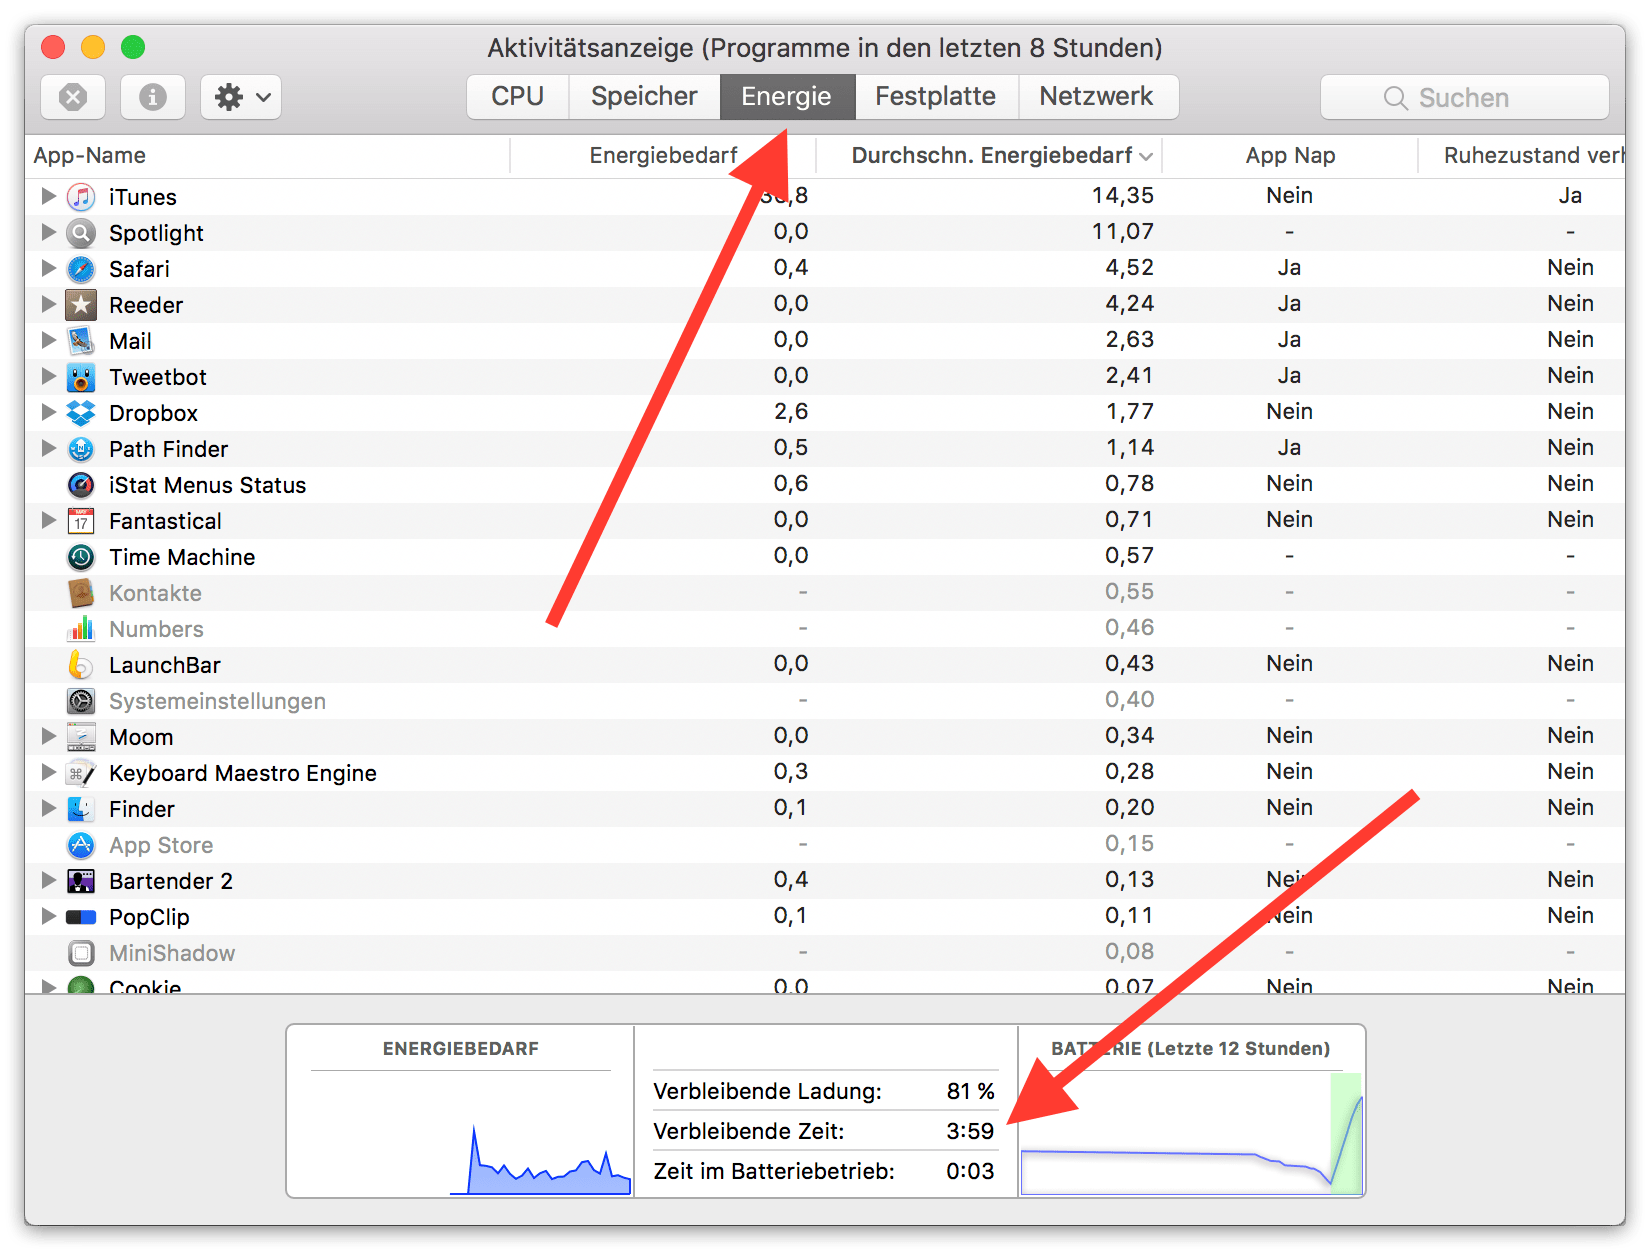This screenshot has height=1250, width=1650.
Task: Click the Reeder star icon
Action: tap(81, 305)
